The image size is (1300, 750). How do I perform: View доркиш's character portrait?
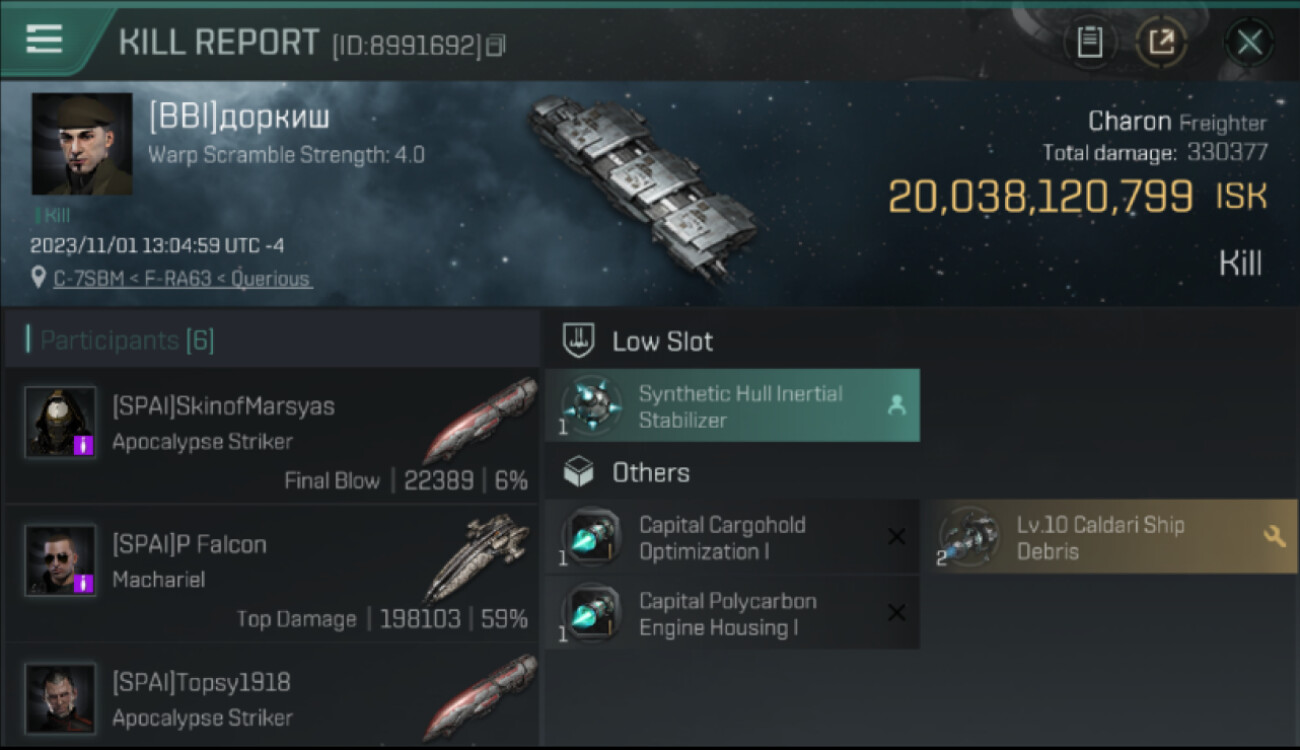[82, 144]
